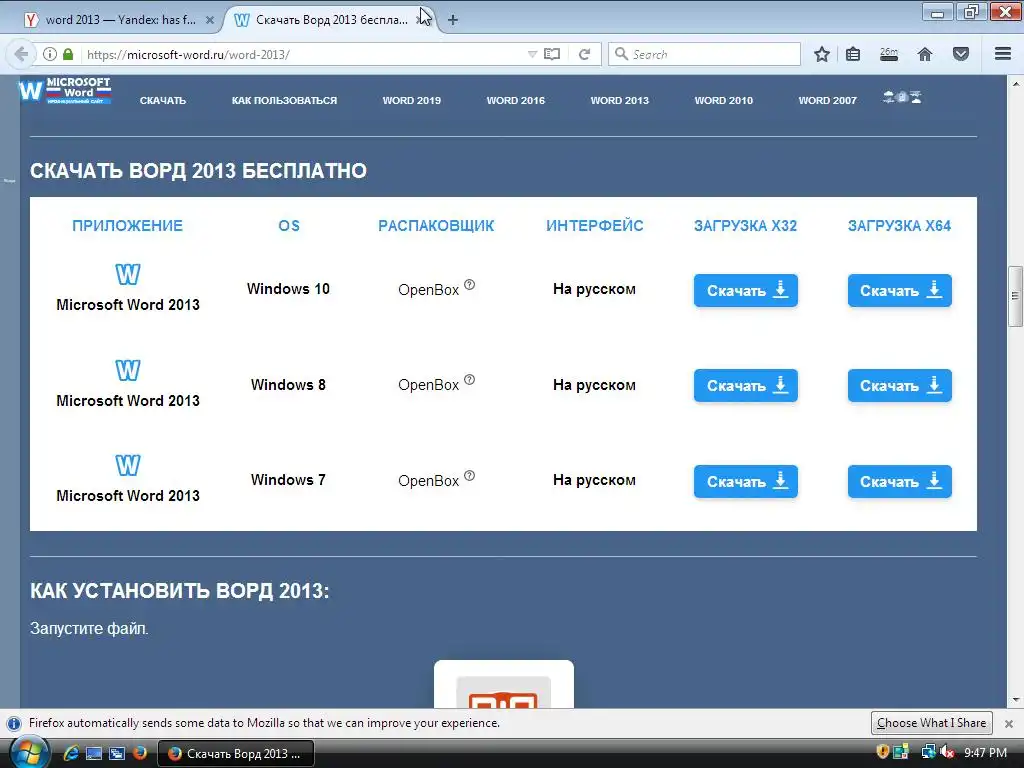This screenshot has height=768, width=1024.
Task: Click the green padlock security icon
Action: tap(68, 54)
